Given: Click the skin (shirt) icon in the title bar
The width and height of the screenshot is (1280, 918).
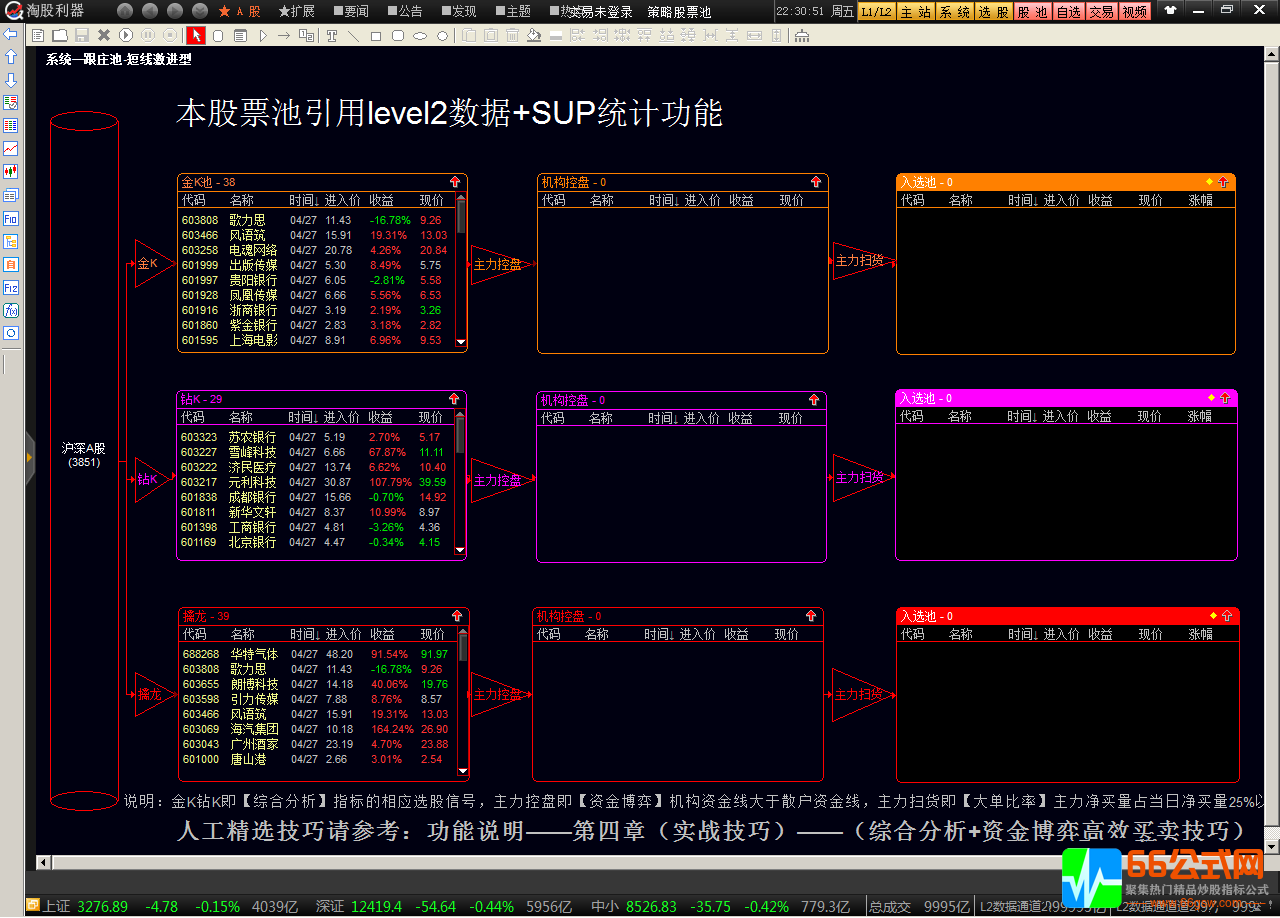Looking at the screenshot, I should [1171, 11].
